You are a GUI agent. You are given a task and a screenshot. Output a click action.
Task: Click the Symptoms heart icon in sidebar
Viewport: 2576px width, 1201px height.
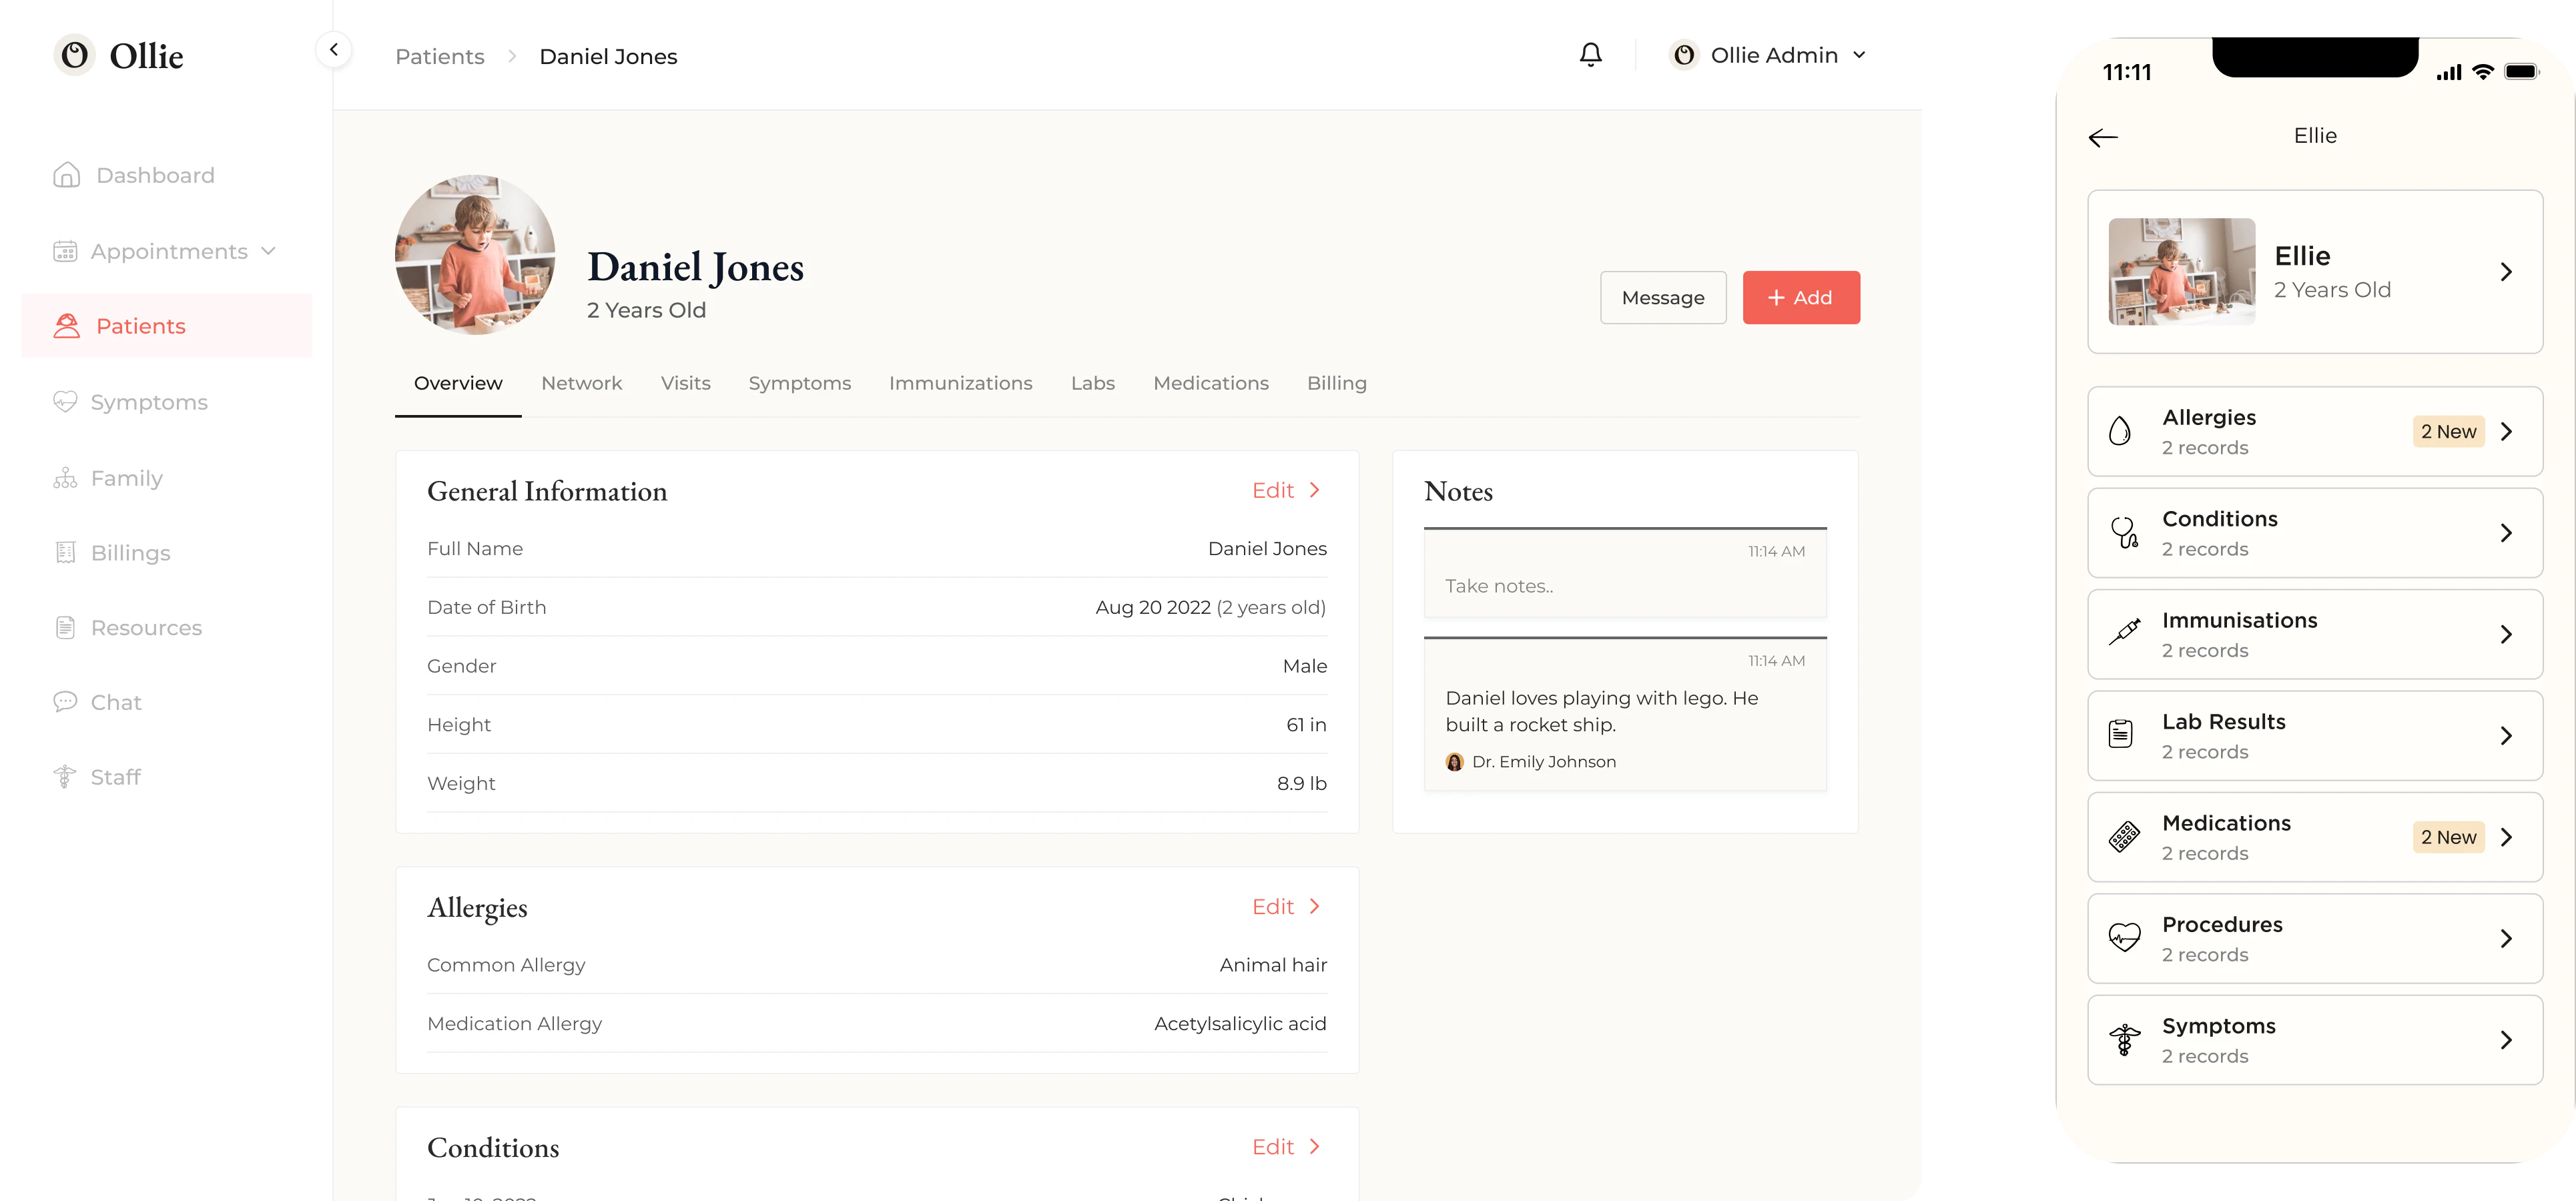pyautogui.click(x=65, y=402)
